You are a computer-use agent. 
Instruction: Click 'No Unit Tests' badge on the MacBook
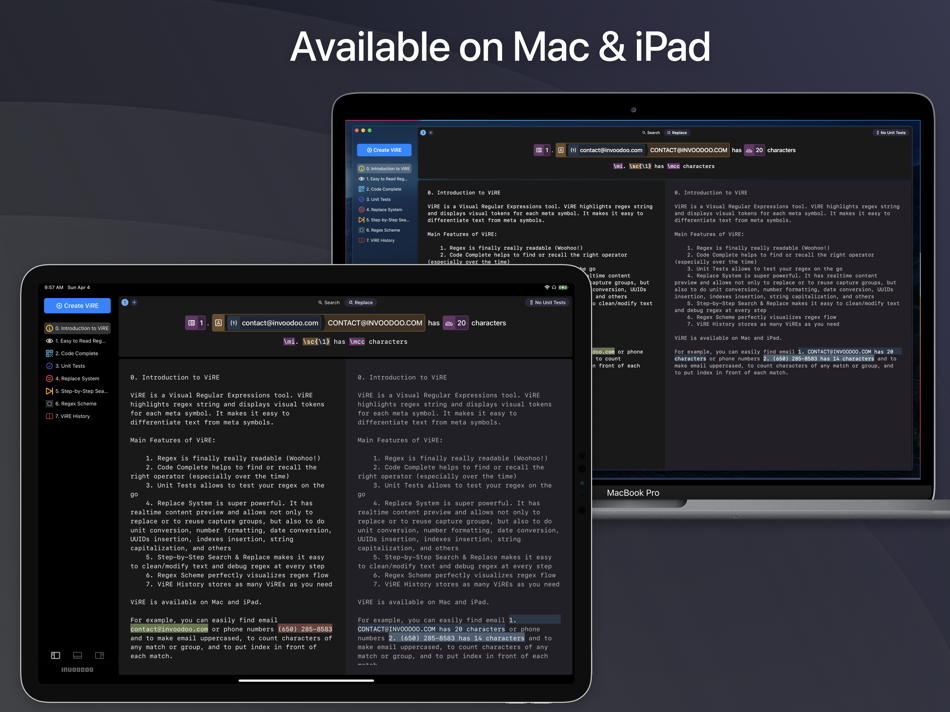coord(891,133)
